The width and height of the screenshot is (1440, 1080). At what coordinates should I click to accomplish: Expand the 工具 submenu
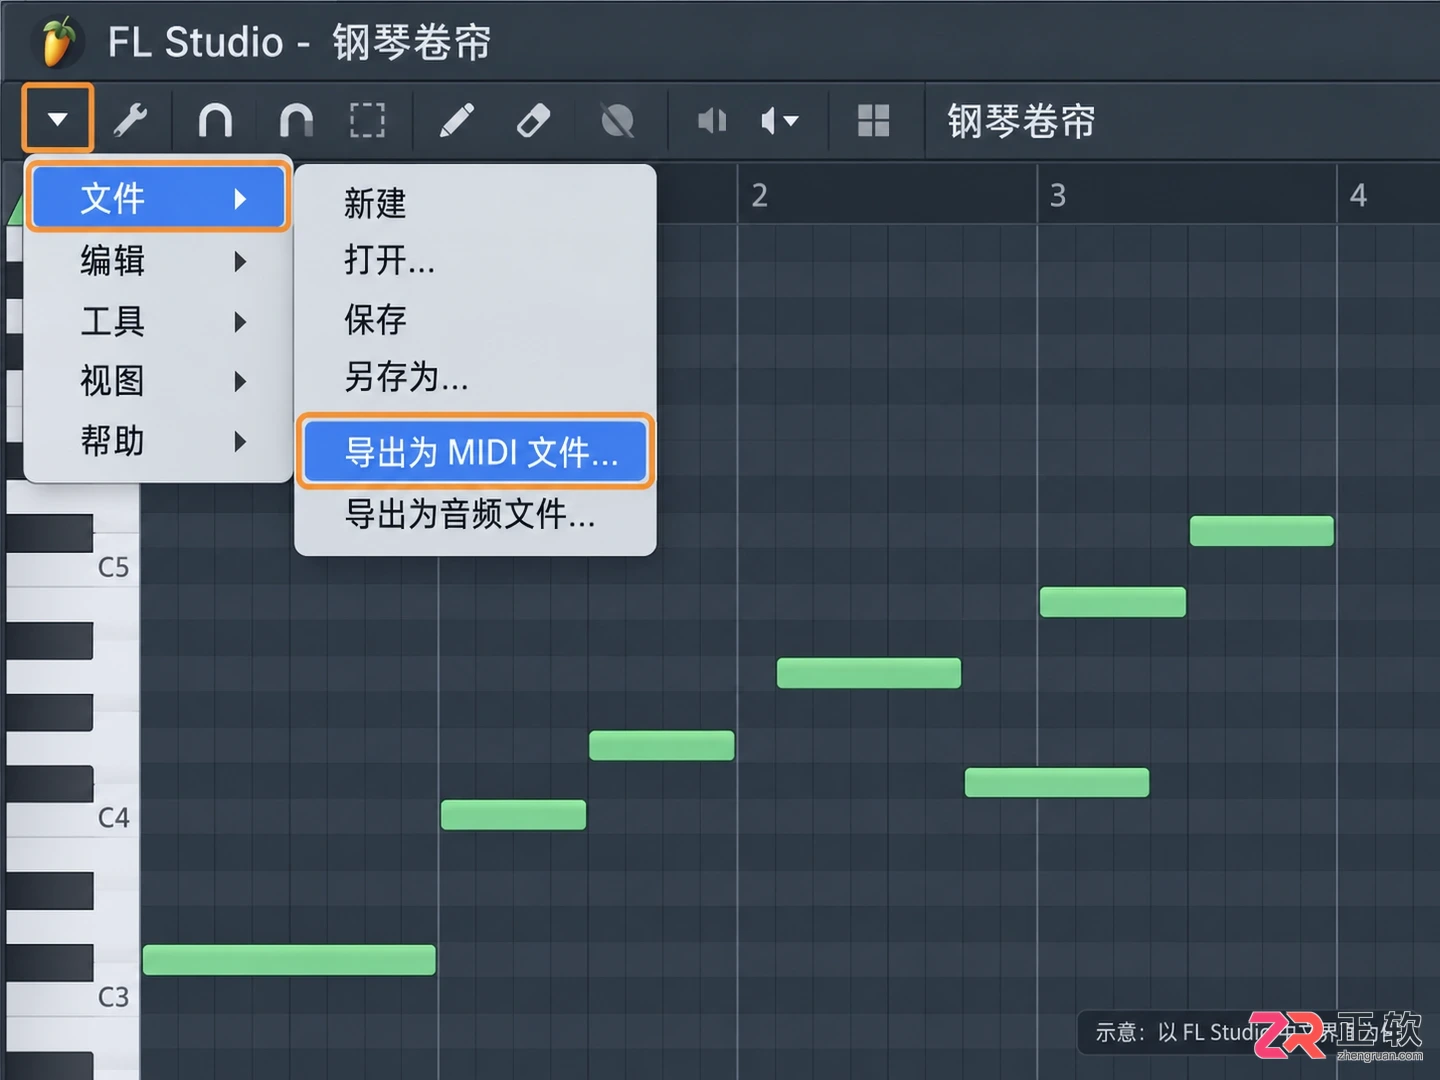point(158,321)
